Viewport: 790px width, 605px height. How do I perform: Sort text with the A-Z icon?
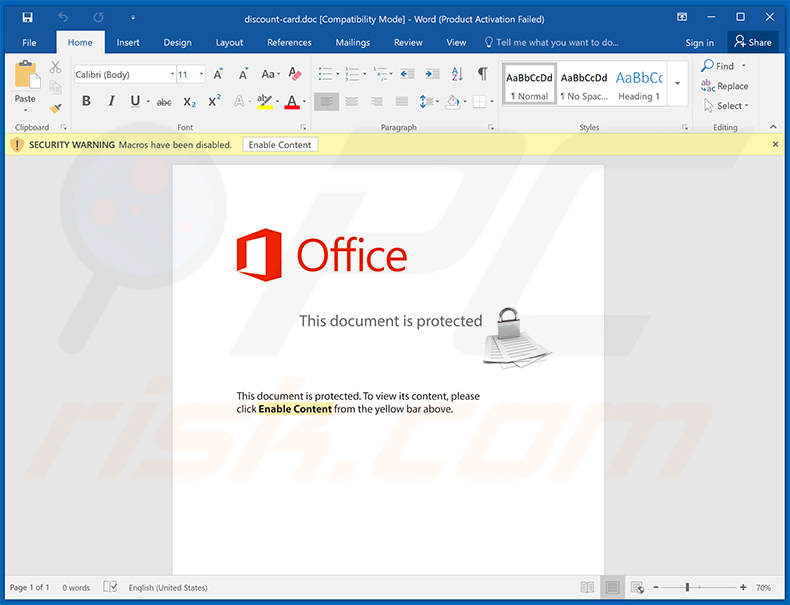click(457, 75)
